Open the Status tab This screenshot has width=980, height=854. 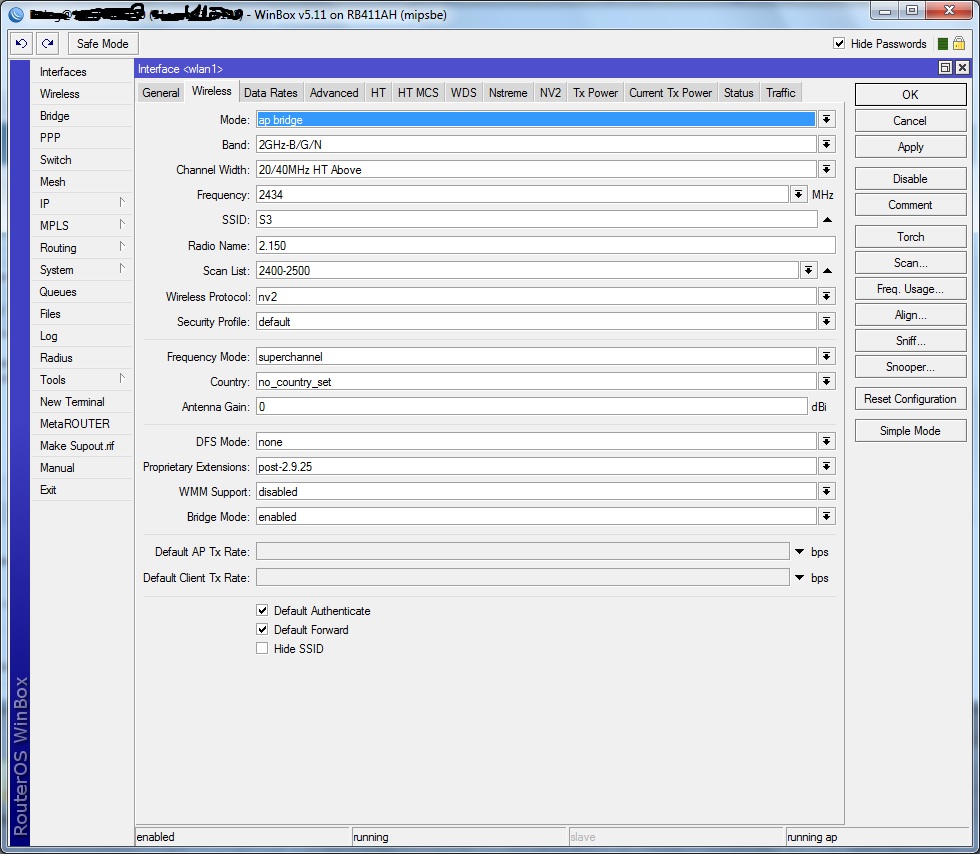tap(739, 93)
